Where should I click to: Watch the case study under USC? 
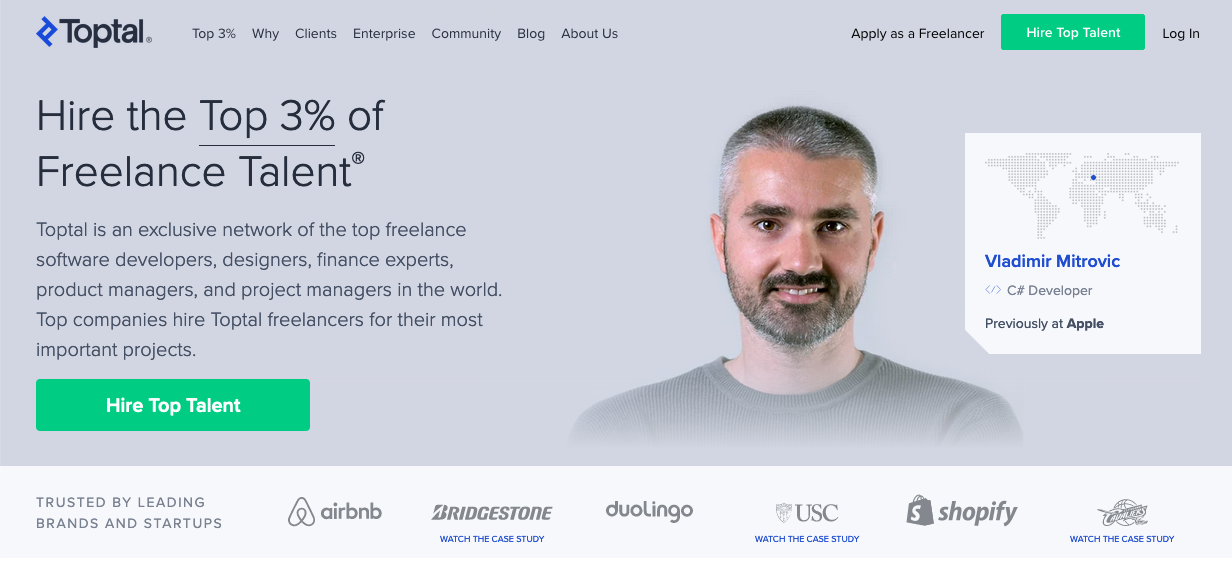point(807,539)
